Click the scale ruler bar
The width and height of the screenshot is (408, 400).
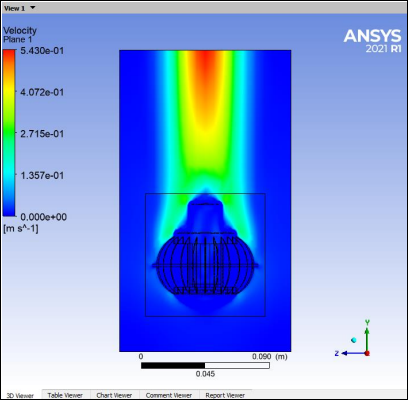click(205, 366)
